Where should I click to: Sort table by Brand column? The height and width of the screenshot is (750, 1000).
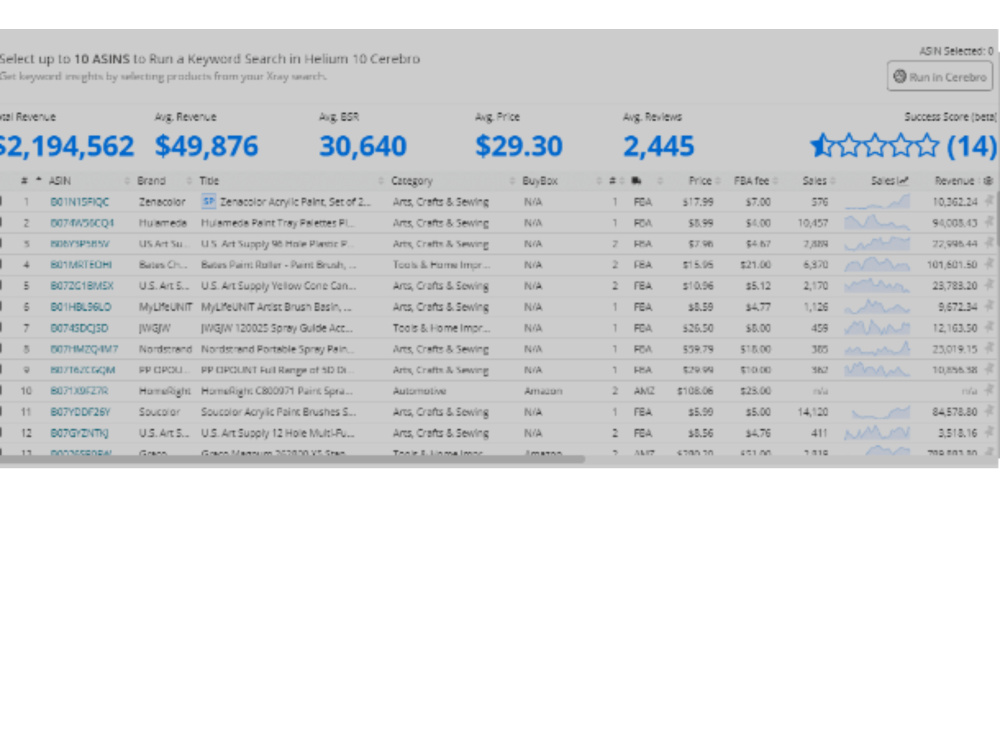click(x=151, y=181)
